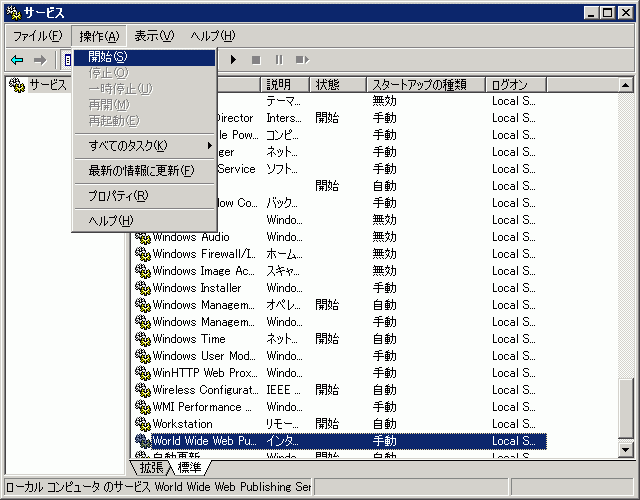640x500 pixels.
Task: Select Windows Image Ac... service name
Action: 203,271
